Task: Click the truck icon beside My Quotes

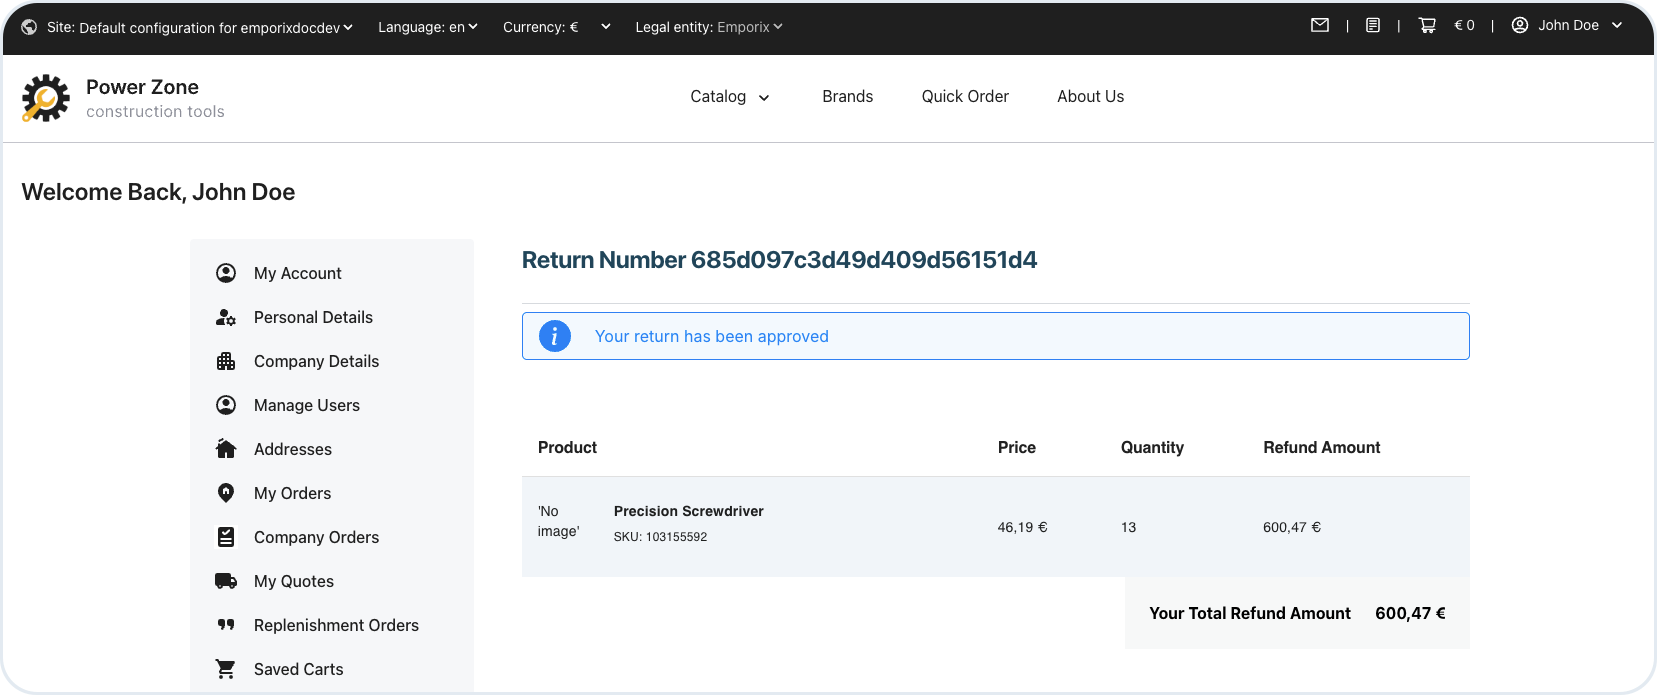Action: (226, 581)
